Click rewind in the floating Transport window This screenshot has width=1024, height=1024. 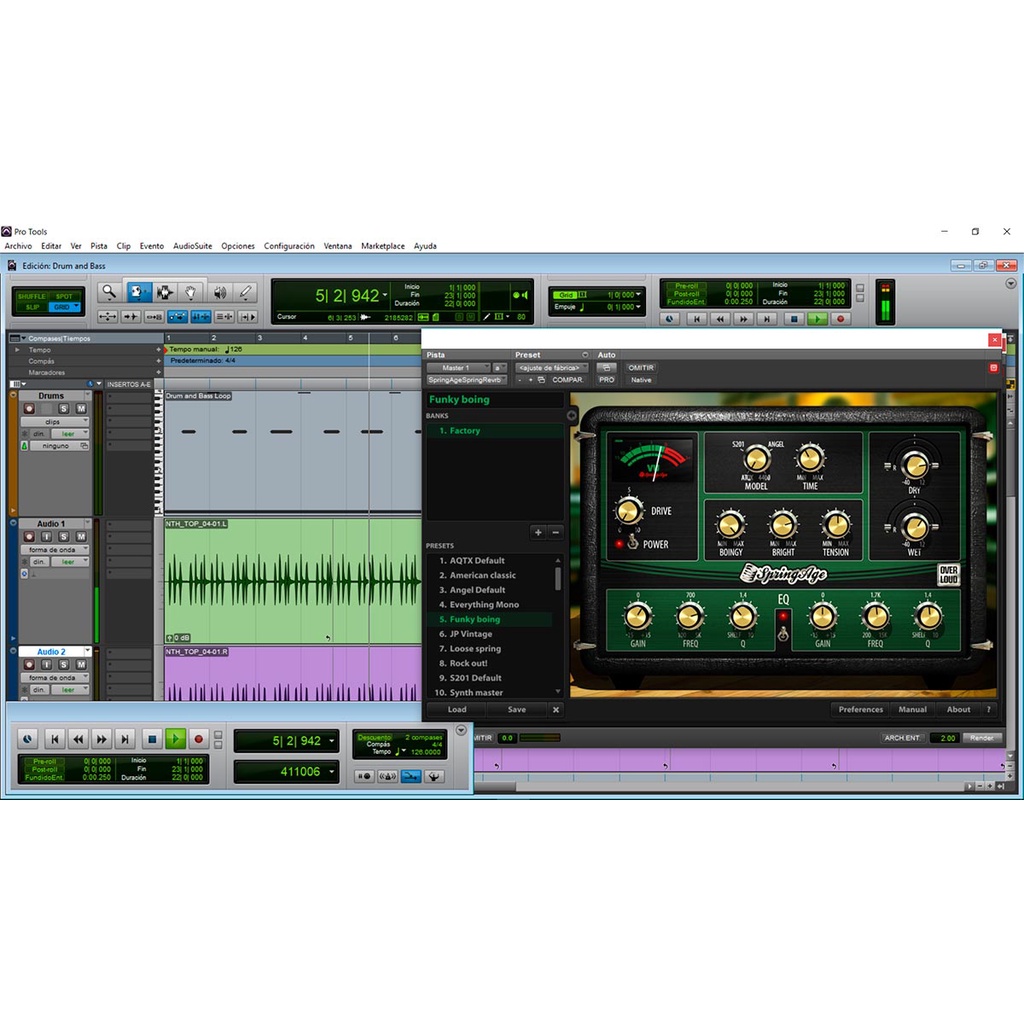click(78, 739)
